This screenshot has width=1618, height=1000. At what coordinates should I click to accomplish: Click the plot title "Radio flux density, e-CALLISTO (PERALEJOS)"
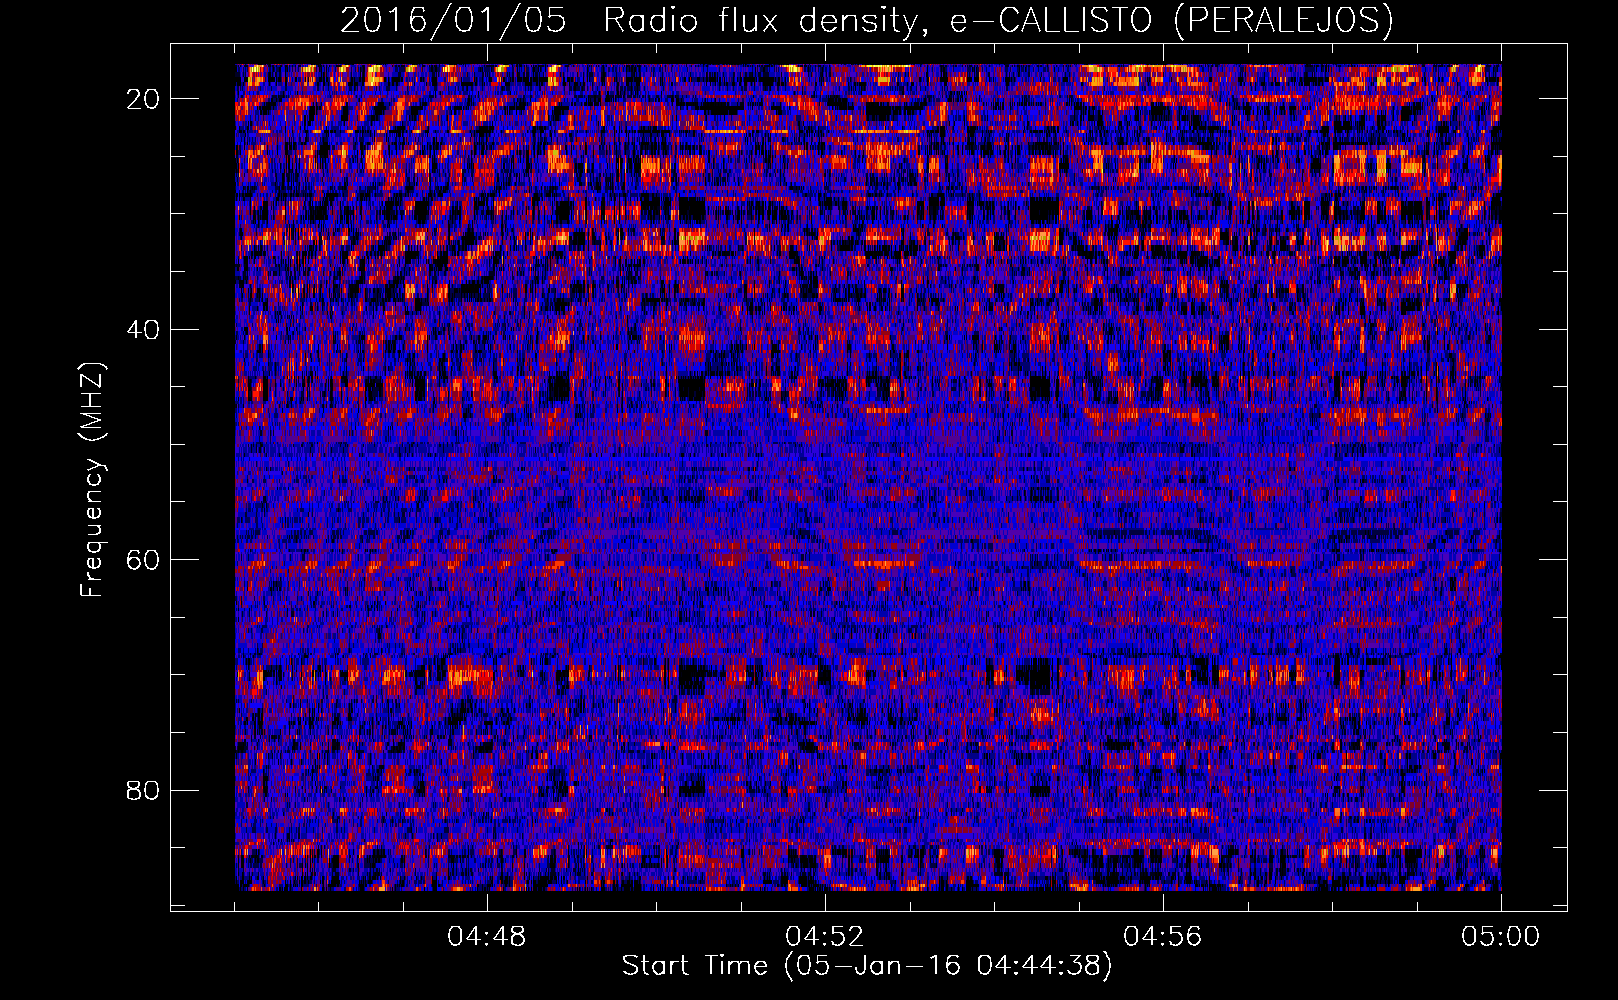pyautogui.click(x=998, y=20)
